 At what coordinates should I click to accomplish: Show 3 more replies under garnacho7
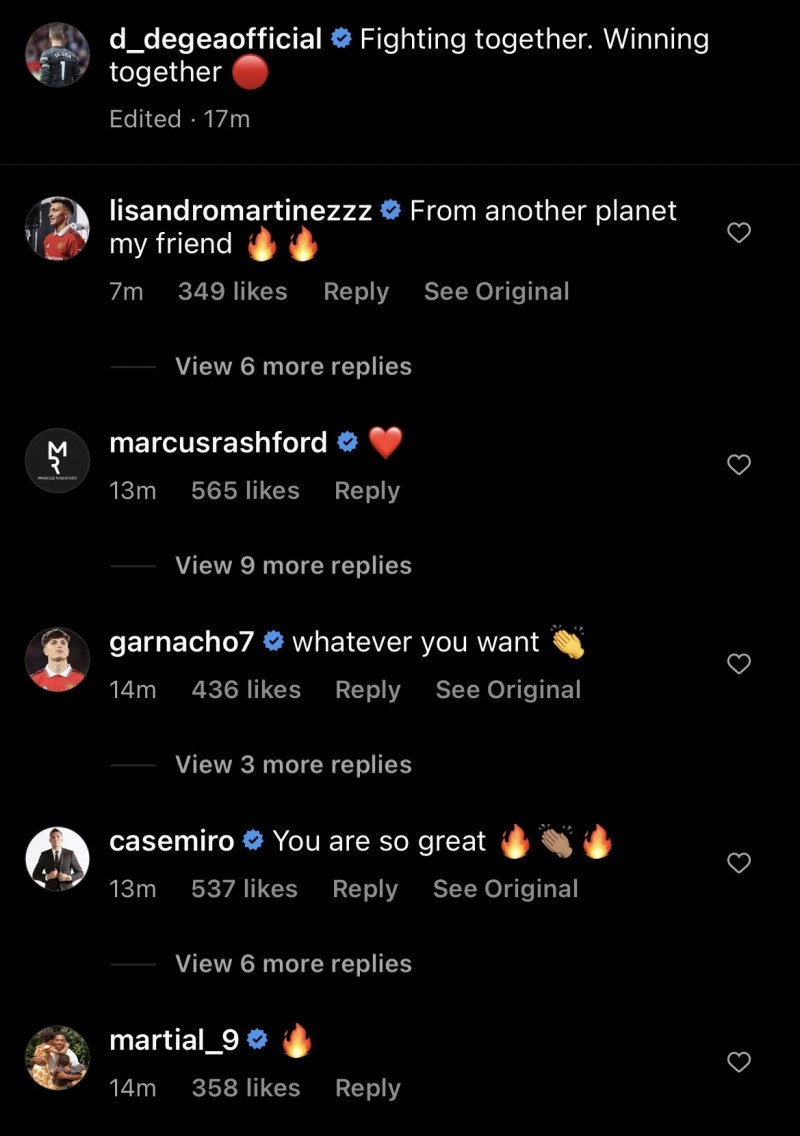(x=293, y=764)
